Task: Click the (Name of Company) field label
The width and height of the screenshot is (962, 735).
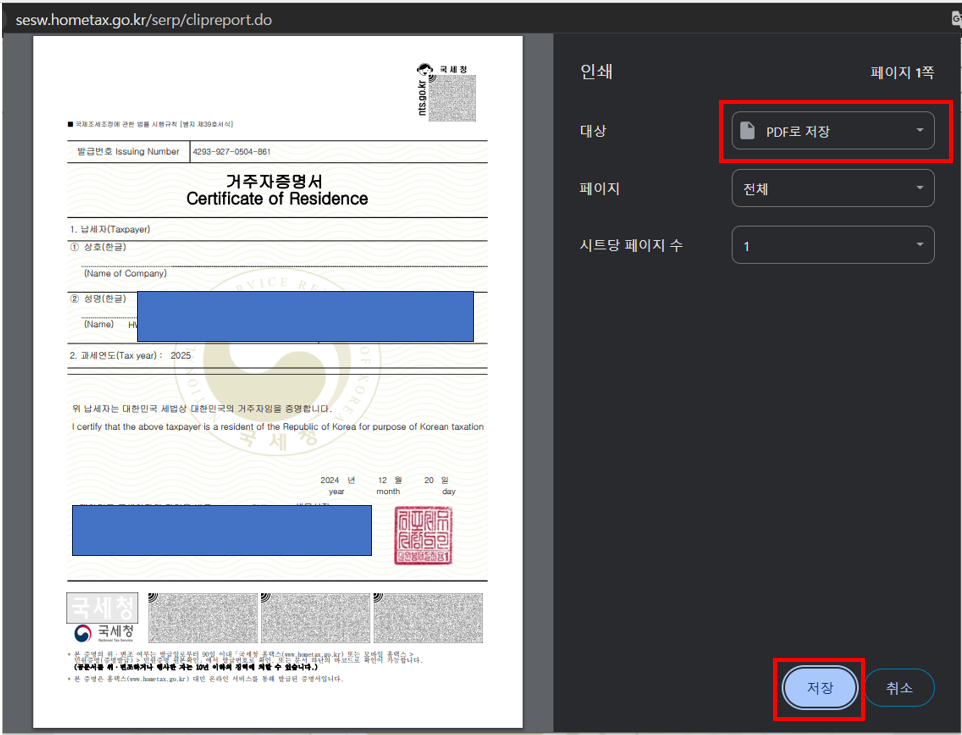Action: coord(125,274)
